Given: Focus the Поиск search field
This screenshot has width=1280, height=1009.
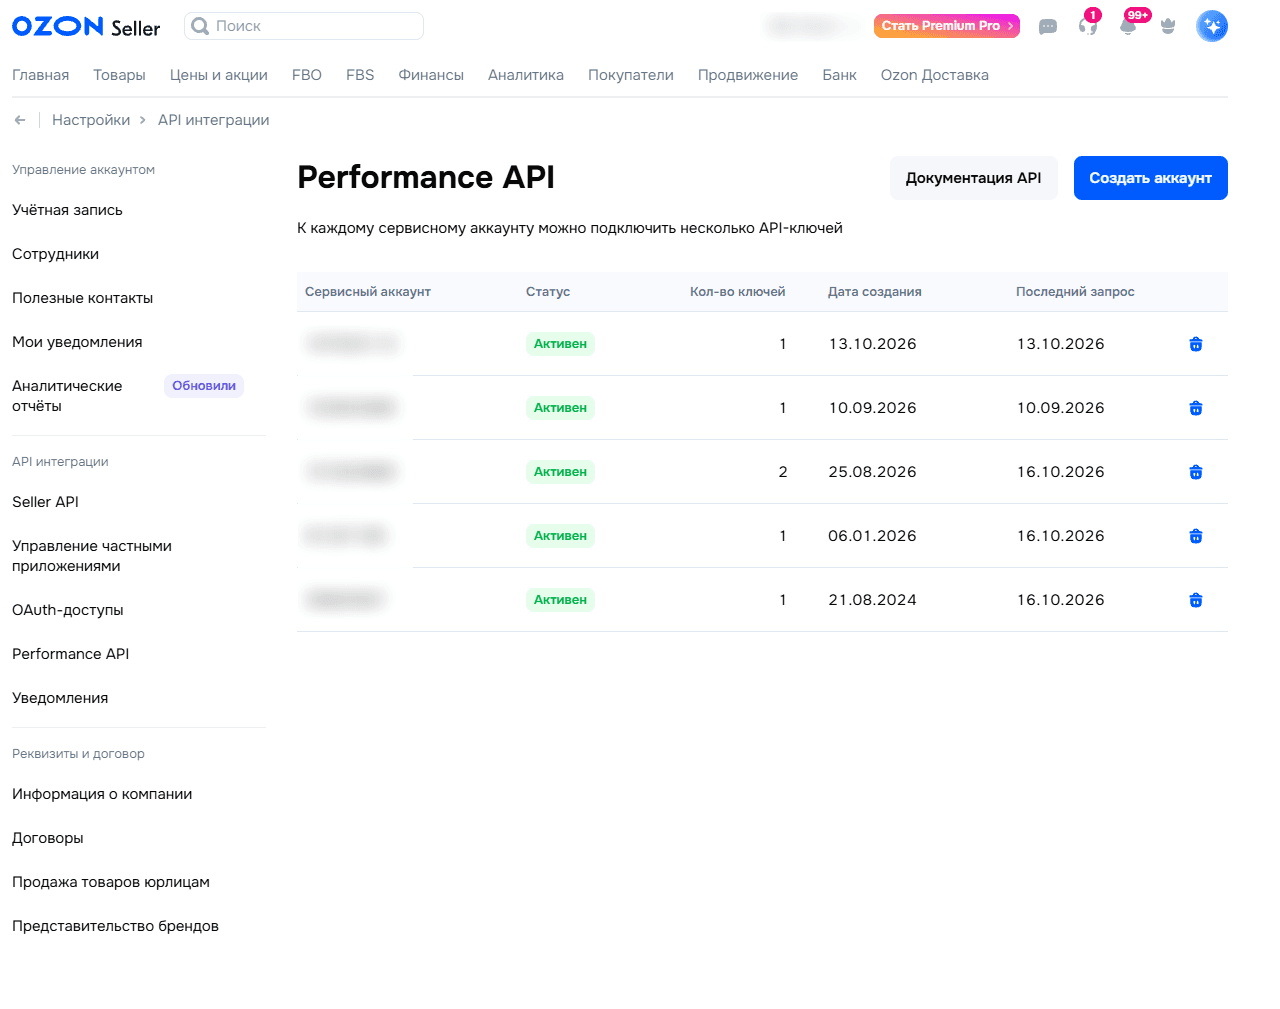Looking at the screenshot, I should (304, 26).
